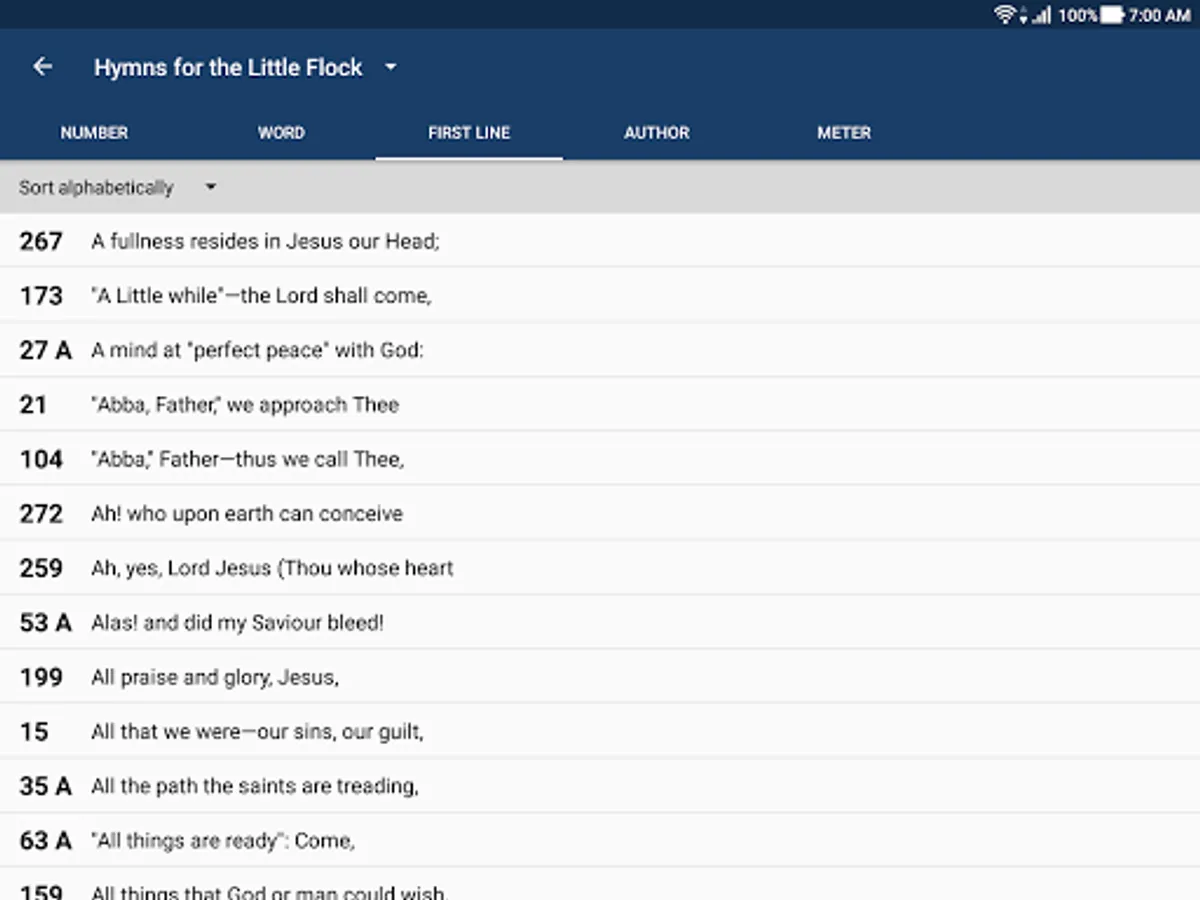The height and width of the screenshot is (900, 1200).
Task: Tap the Wi-Fi status icon
Action: click(1004, 15)
